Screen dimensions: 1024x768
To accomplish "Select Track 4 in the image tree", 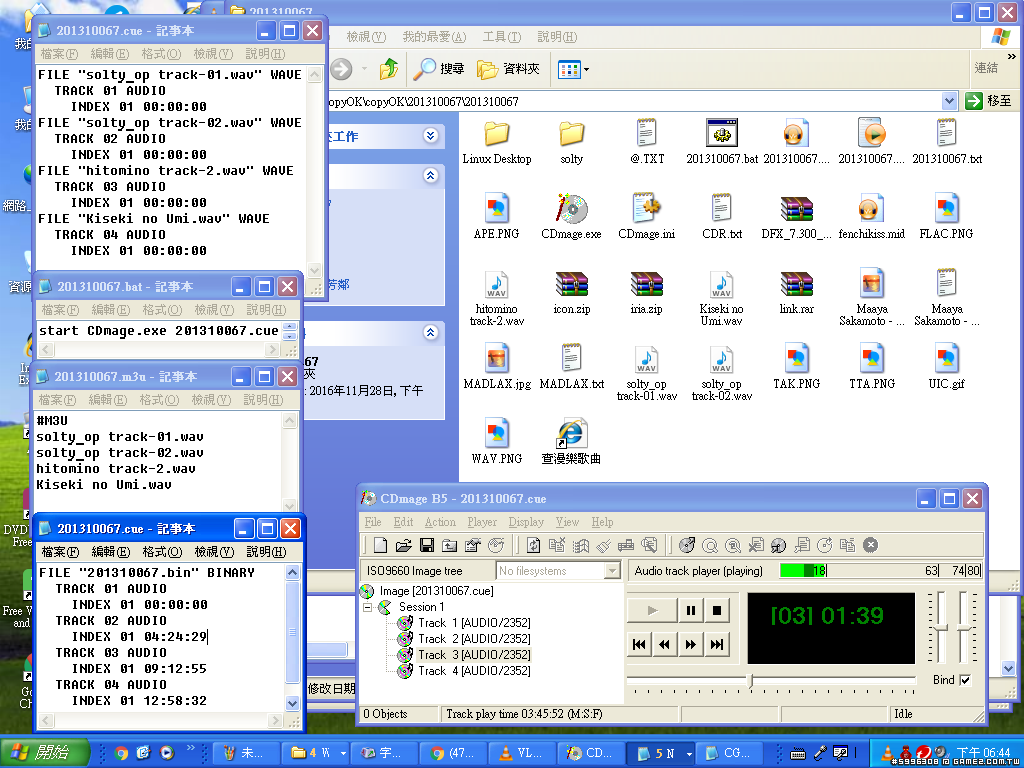I will tap(474, 671).
